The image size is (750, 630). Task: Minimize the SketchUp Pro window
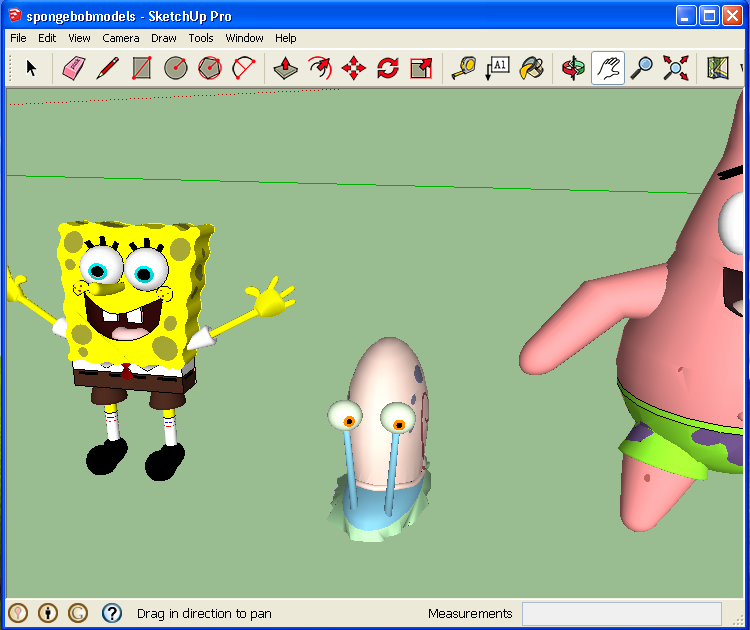686,15
